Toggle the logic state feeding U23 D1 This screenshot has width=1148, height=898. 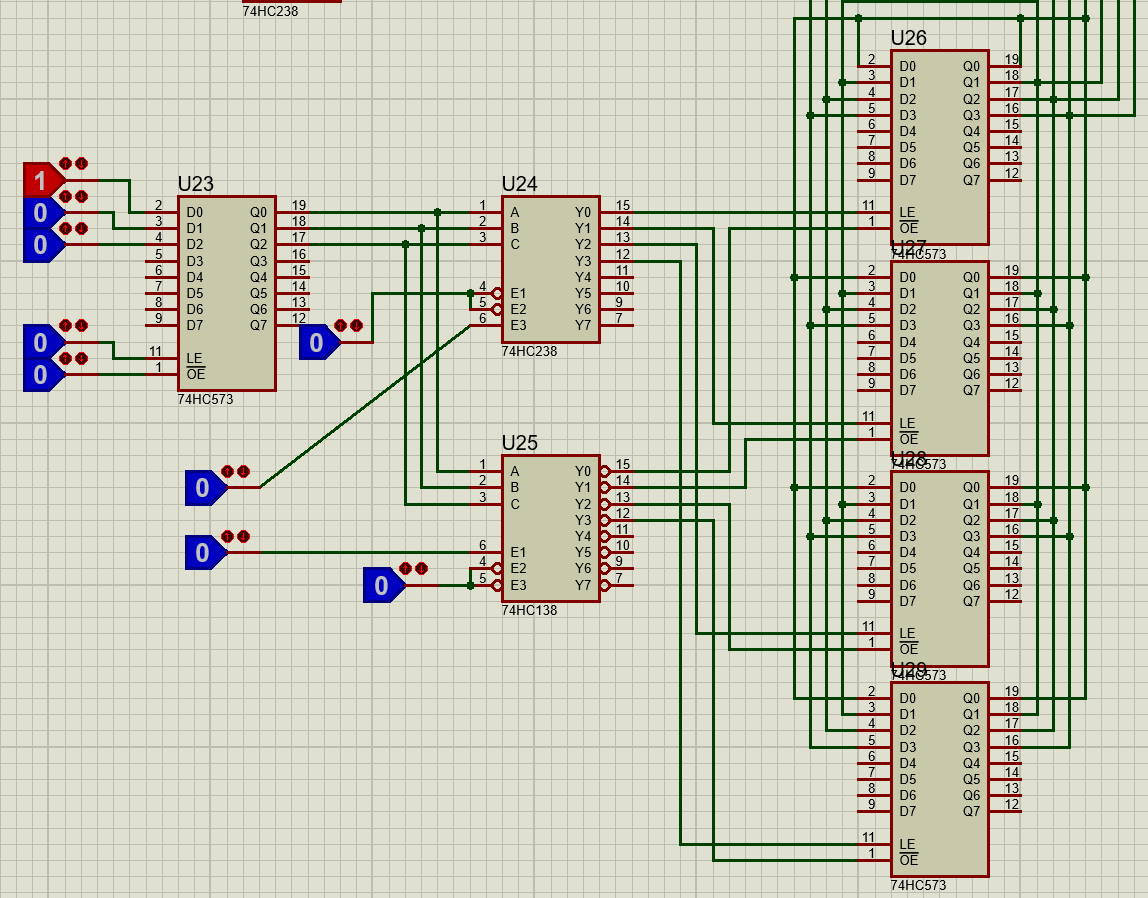click(x=40, y=213)
